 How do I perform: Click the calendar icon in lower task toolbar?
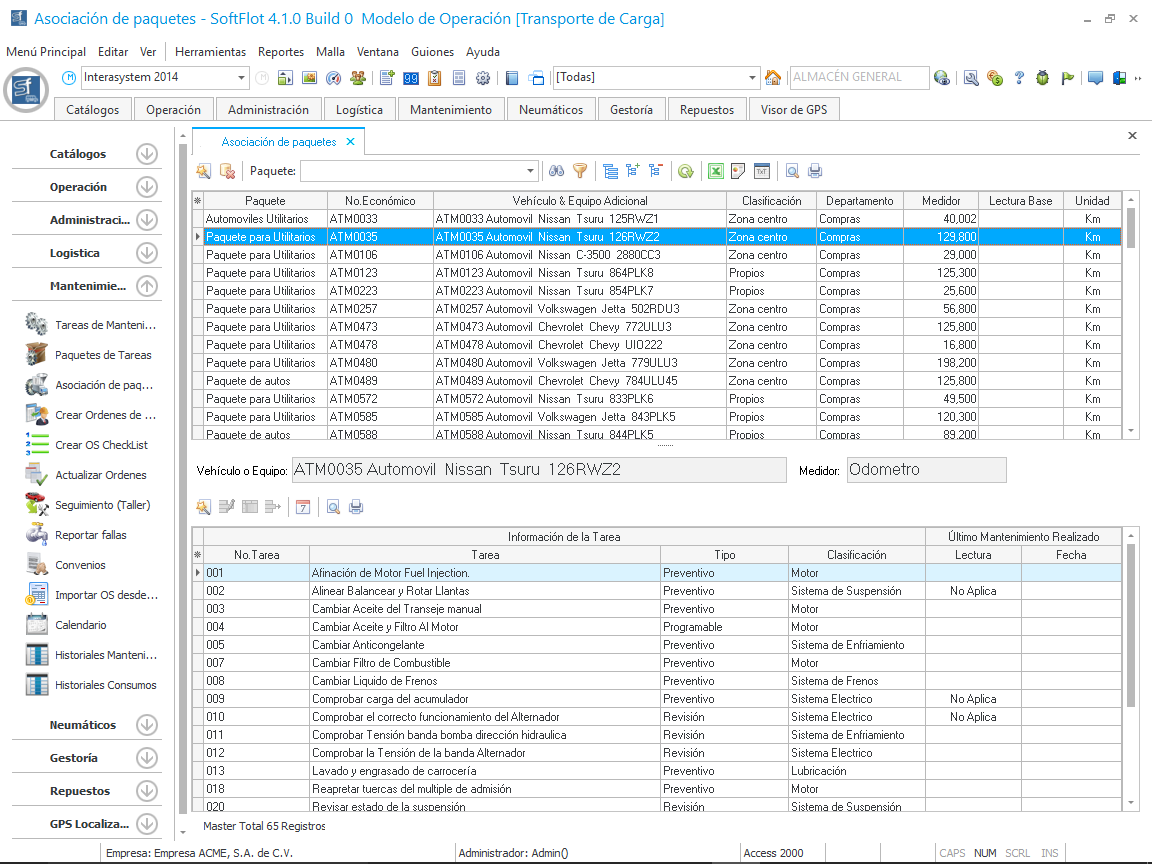(303, 507)
